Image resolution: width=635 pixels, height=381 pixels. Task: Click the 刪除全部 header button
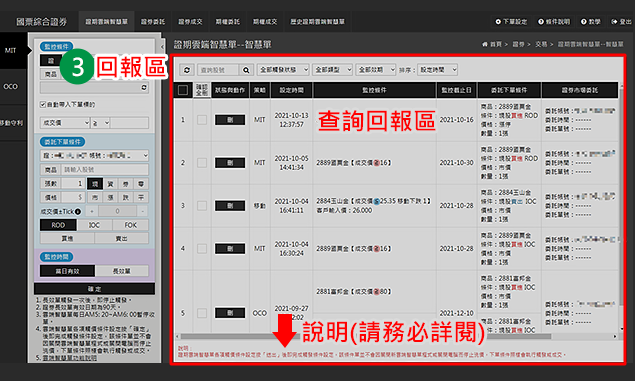202,90
